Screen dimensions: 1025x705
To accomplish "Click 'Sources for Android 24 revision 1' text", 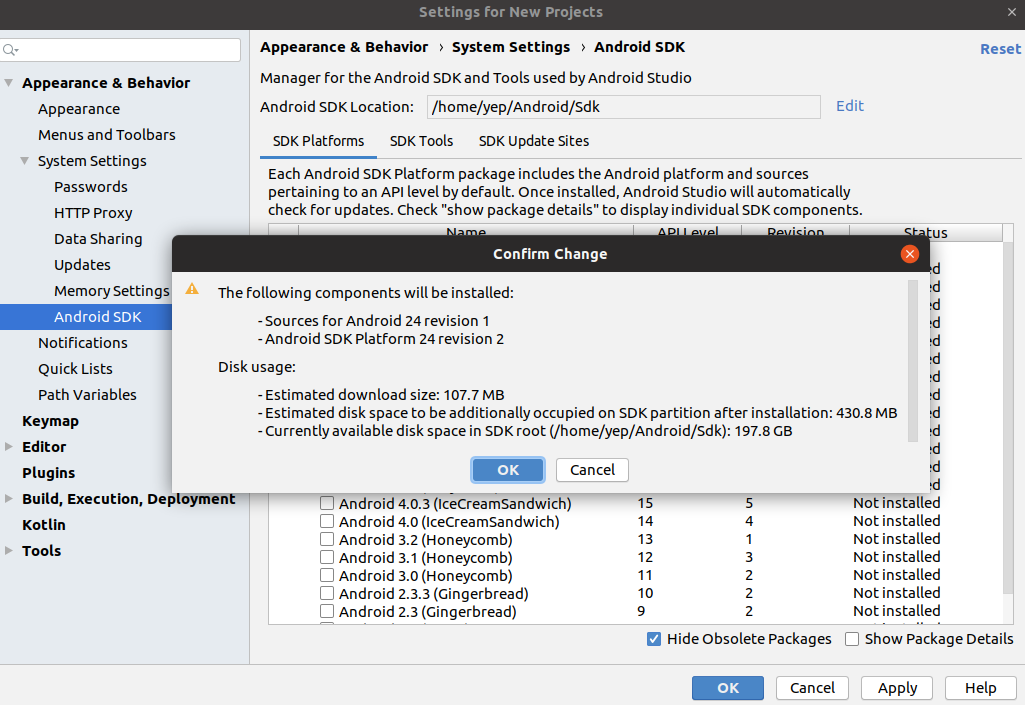I will click(x=377, y=321).
